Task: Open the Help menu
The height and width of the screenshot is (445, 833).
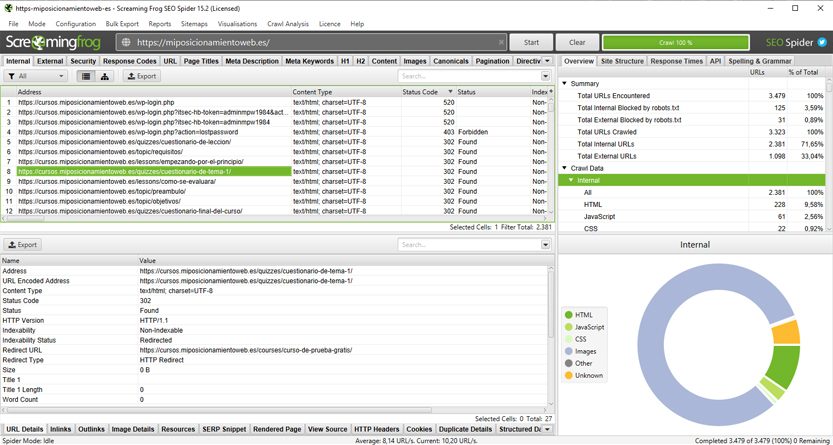Action: pos(358,24)
